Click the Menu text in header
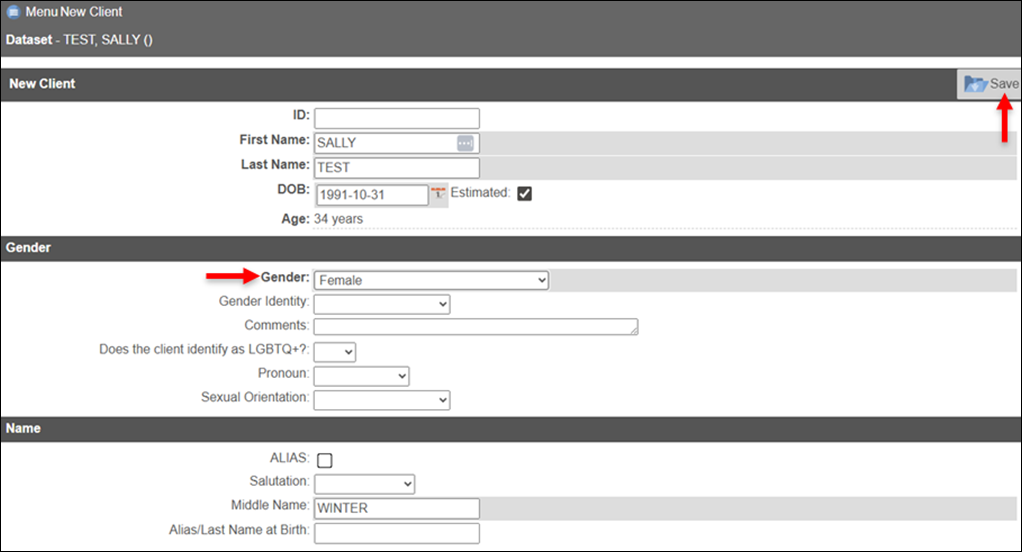The image size is (1022, 552). pos(41,13)
